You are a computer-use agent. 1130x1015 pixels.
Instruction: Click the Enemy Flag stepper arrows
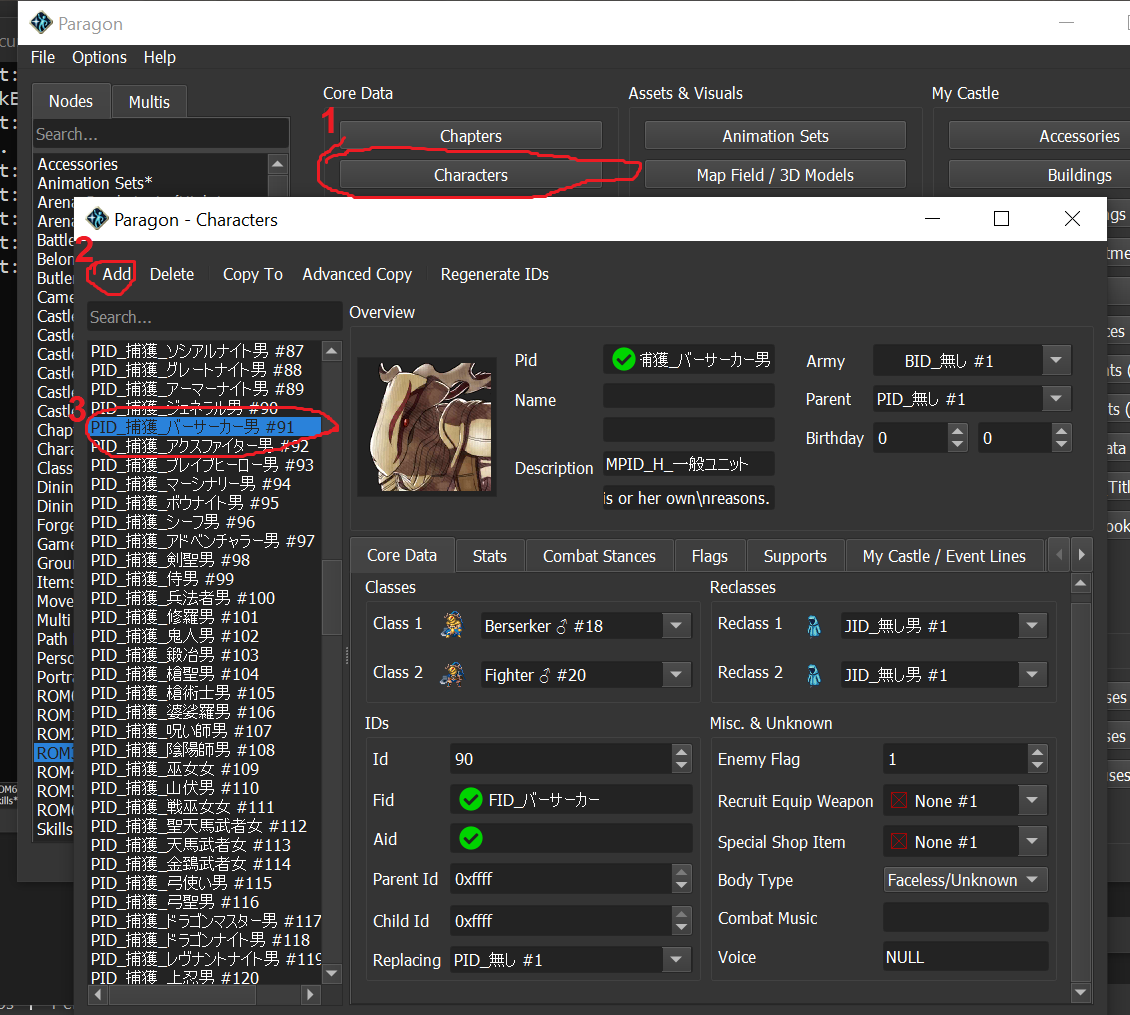[x=1037, y=758]
